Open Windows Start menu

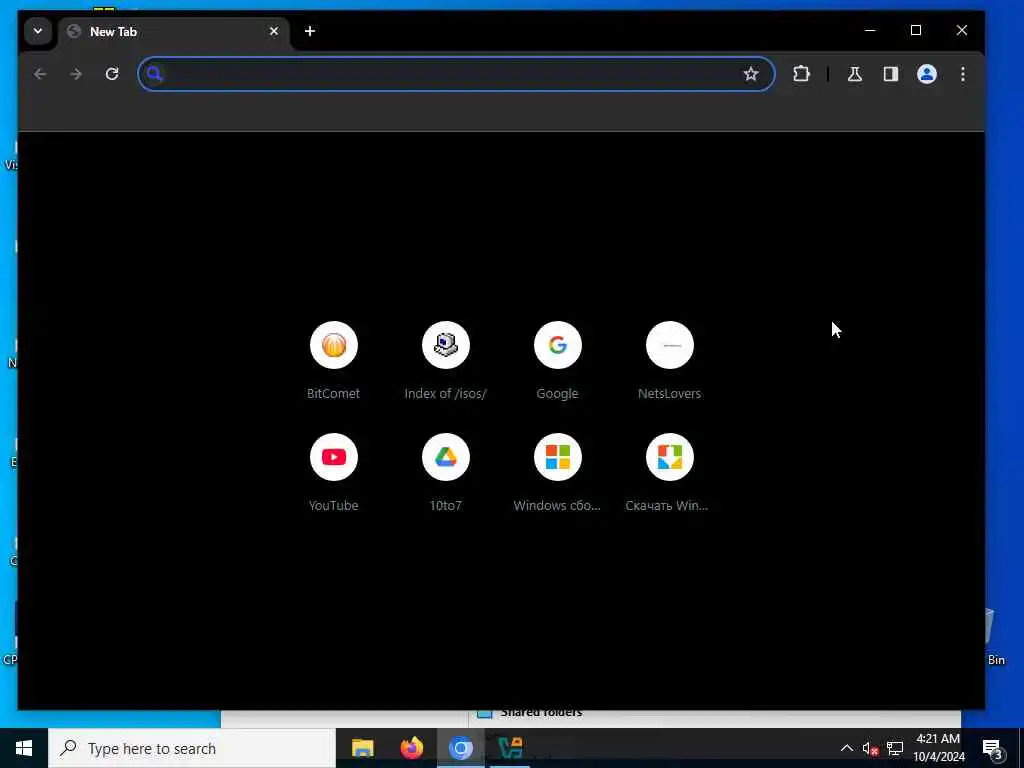click(24, 748)
